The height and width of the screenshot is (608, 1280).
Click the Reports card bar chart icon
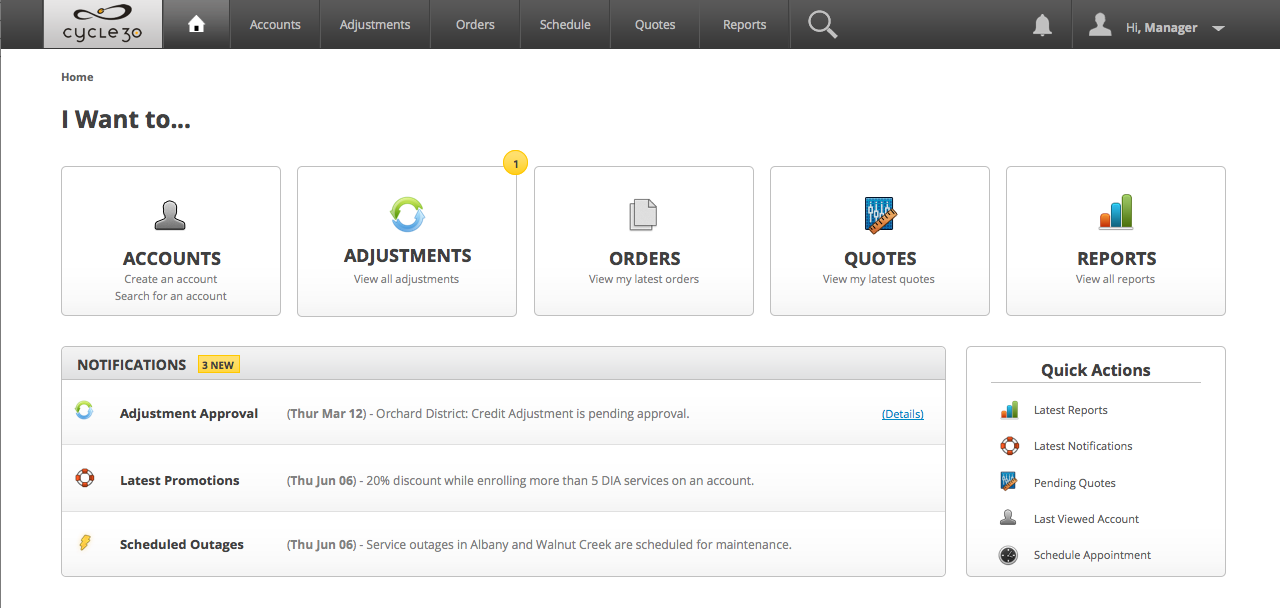pos(1116,212)
